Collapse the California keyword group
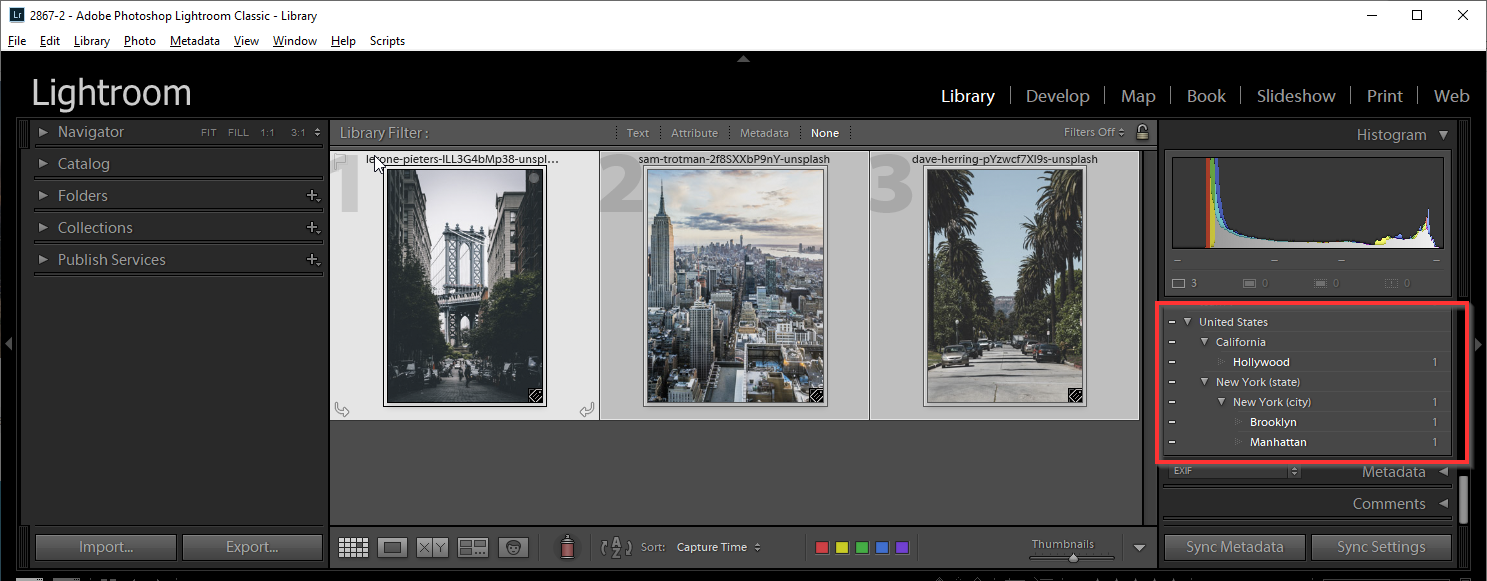Screen dimensions: 1487x581 1205,342
